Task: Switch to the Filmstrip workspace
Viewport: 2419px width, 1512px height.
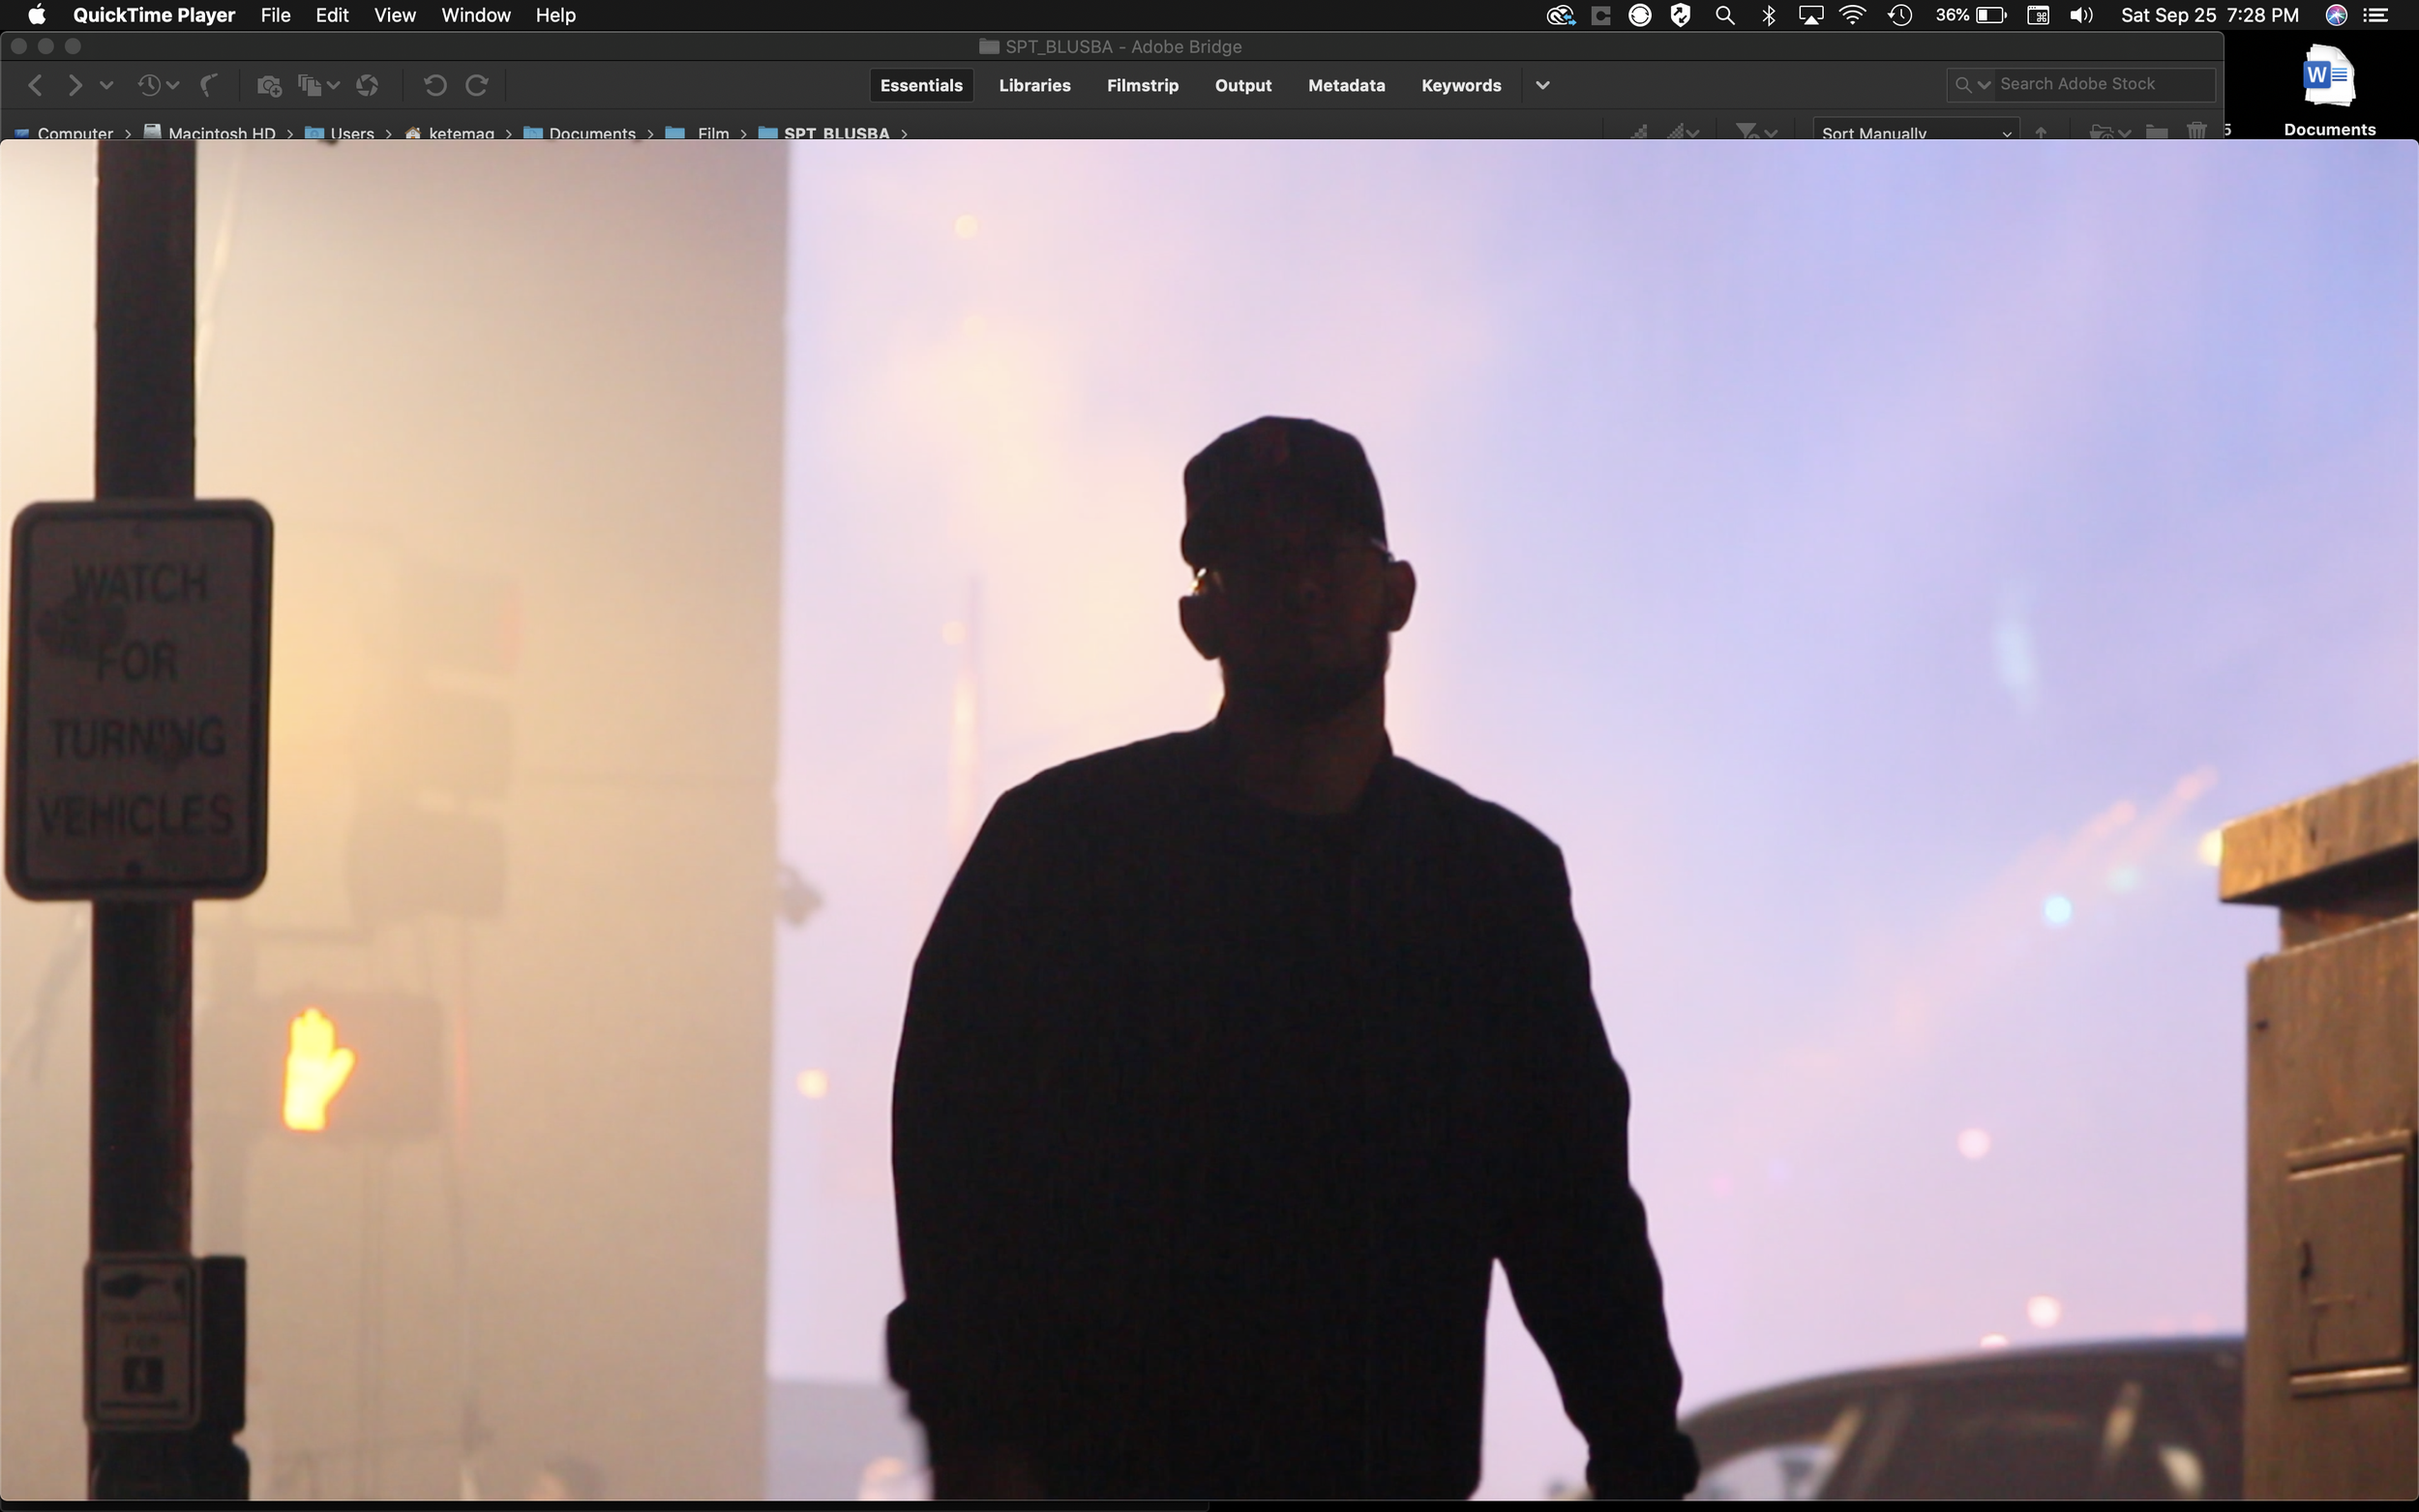Action: click(x=1142, y=85)
